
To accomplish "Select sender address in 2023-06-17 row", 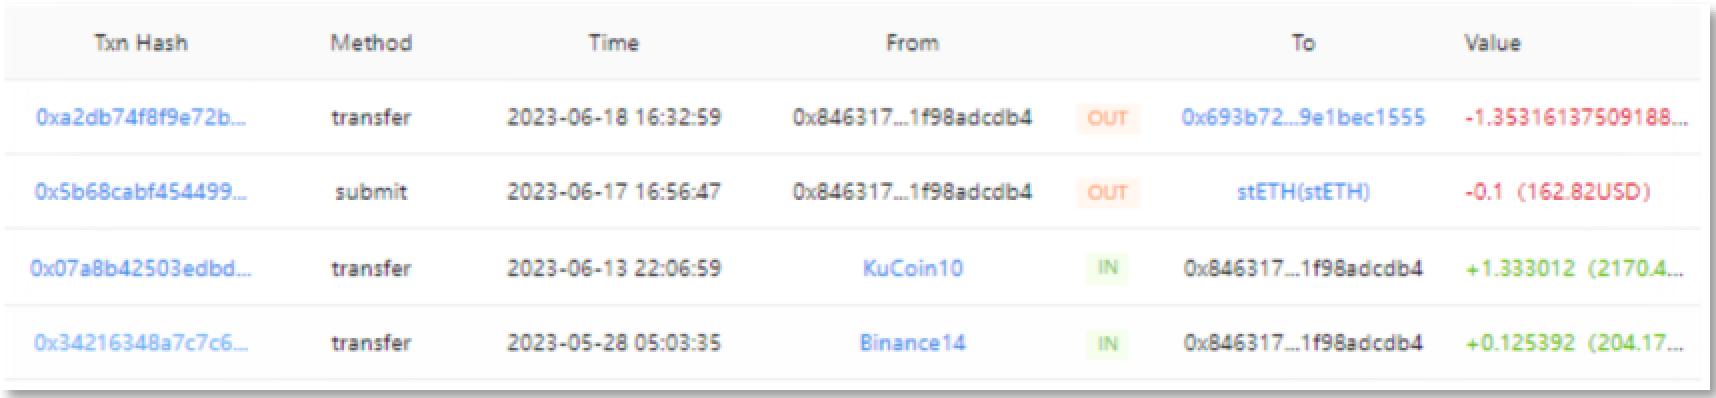I will pyautogui.click(x=912, y=192).
